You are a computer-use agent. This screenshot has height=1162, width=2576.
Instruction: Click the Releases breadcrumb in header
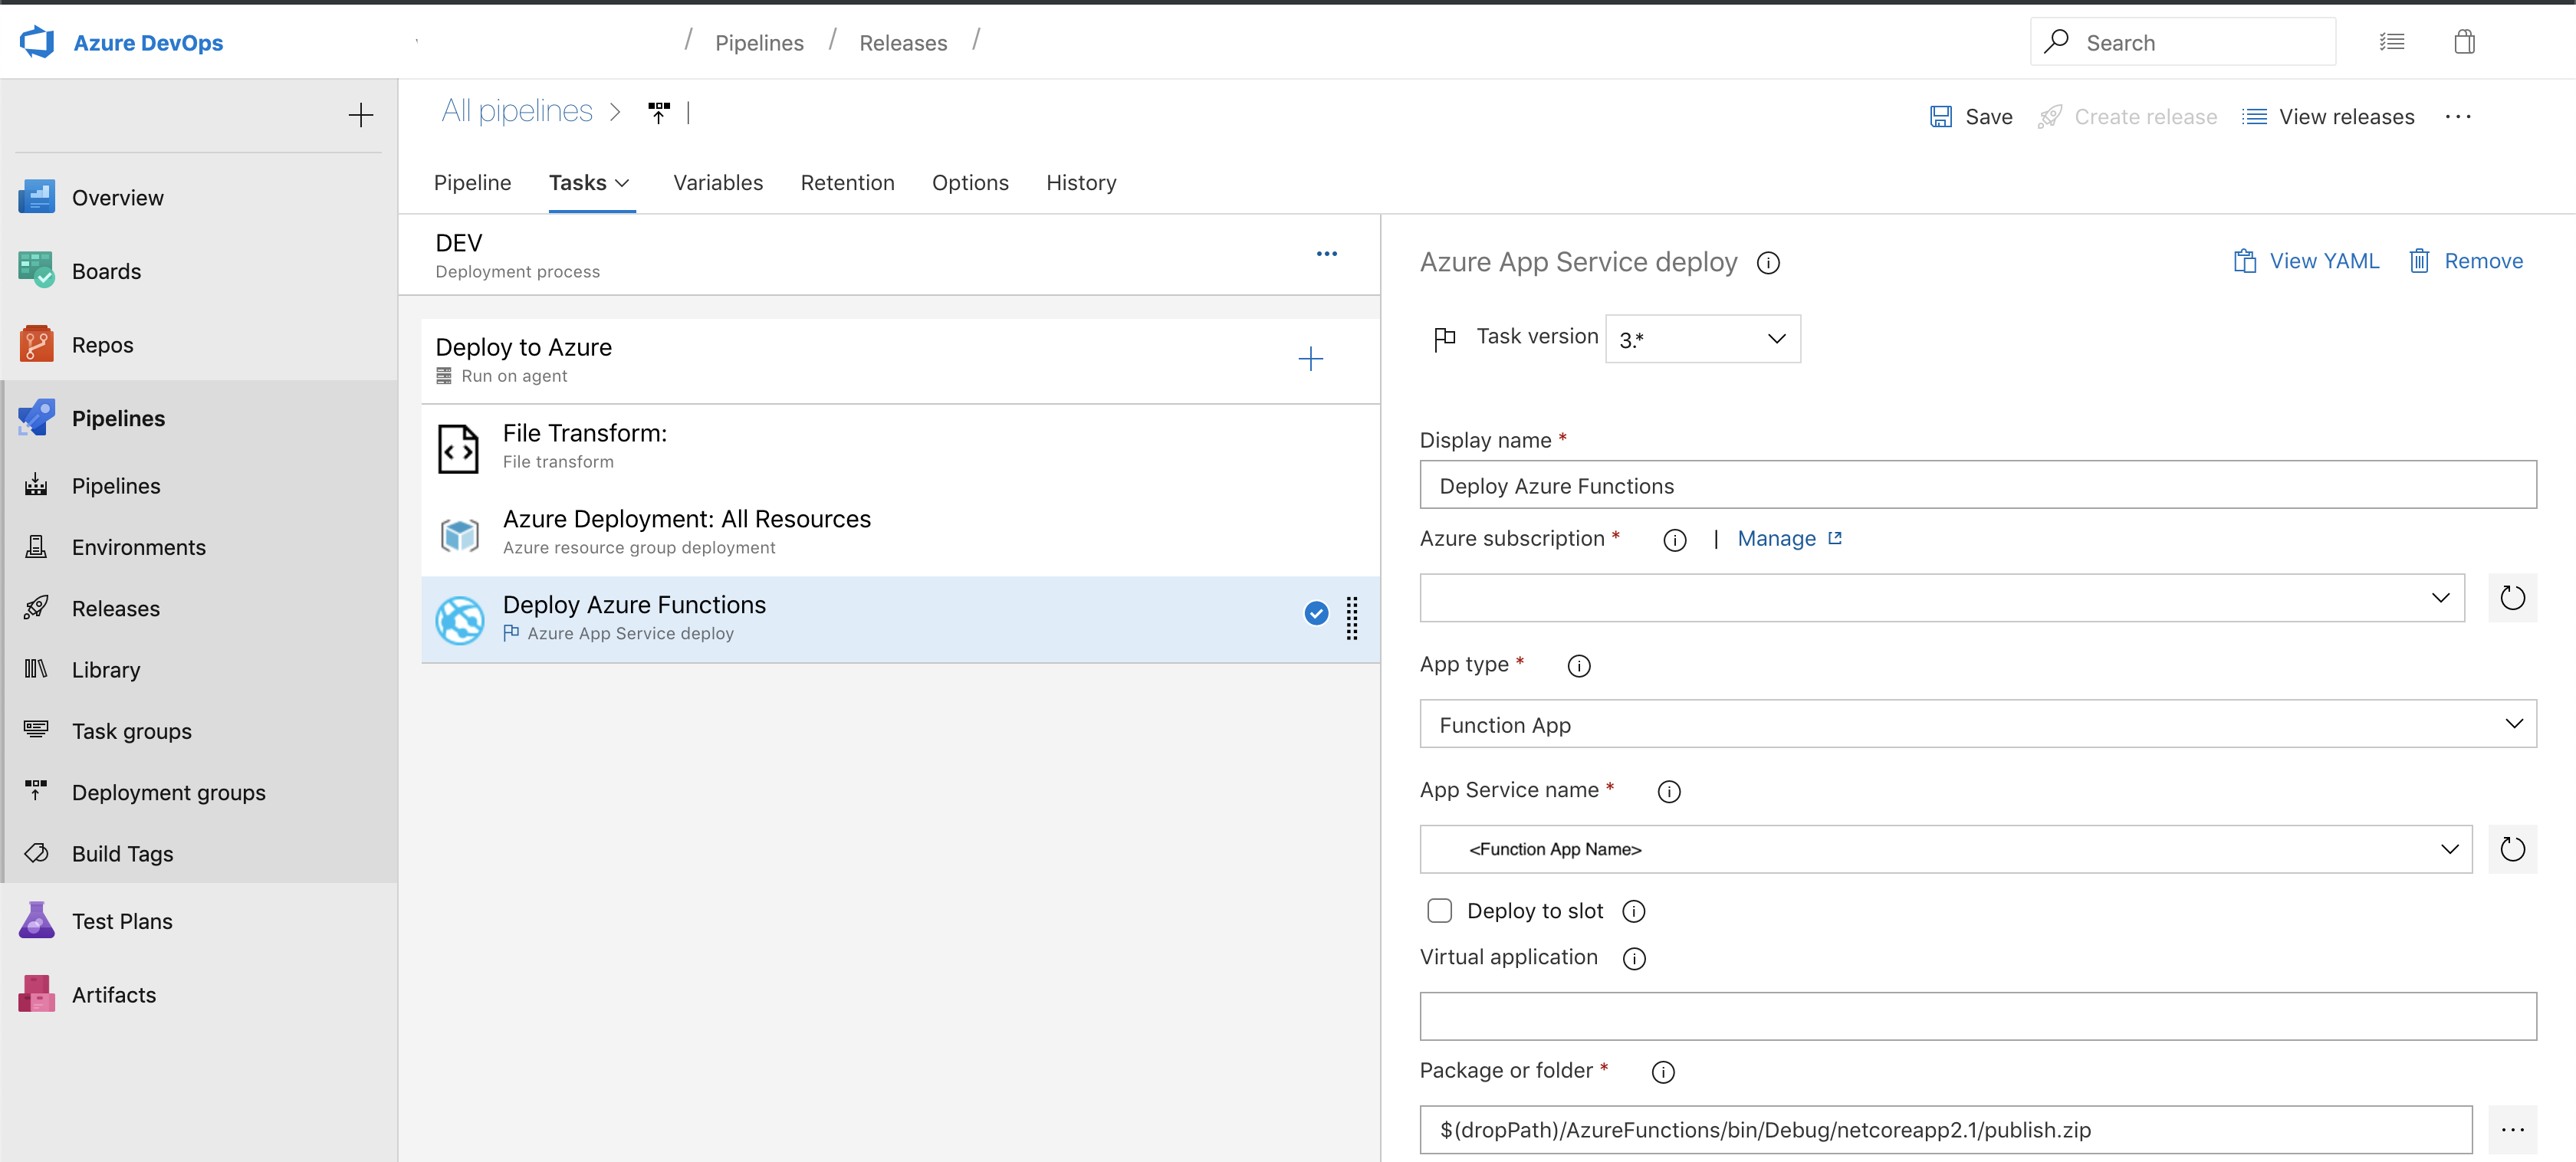point(903,43)
